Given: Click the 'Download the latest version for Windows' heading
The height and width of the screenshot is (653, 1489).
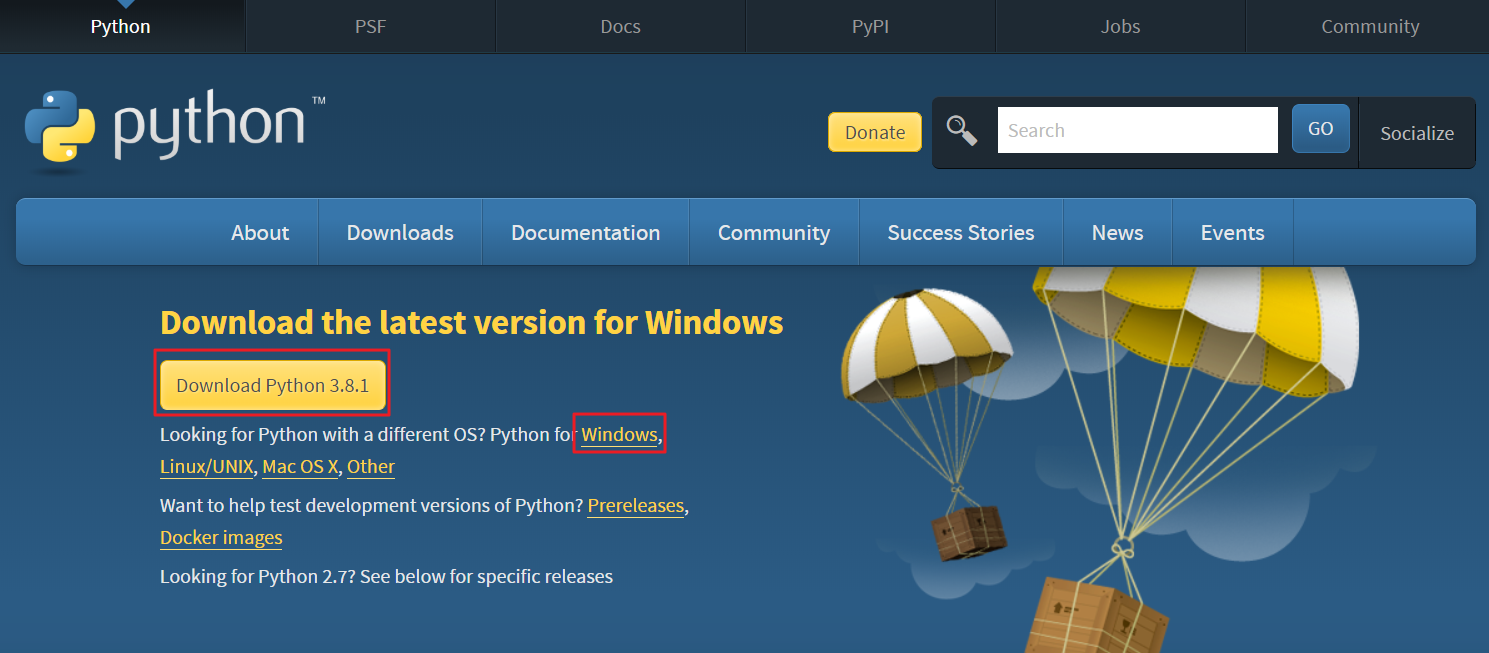Looking at the screenshot, I should [472, 322].
